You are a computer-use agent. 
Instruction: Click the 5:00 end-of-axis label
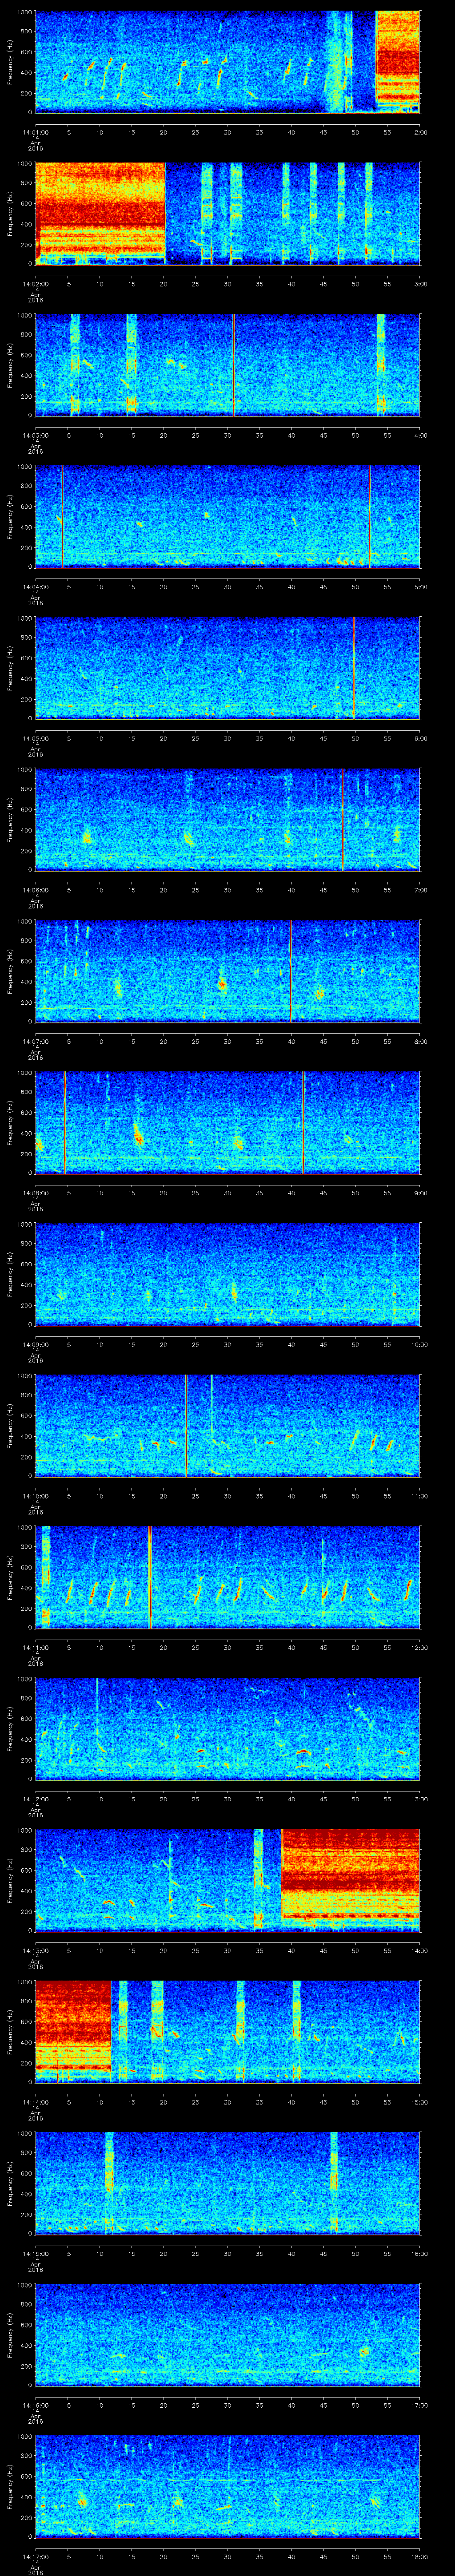pos(420,586)
